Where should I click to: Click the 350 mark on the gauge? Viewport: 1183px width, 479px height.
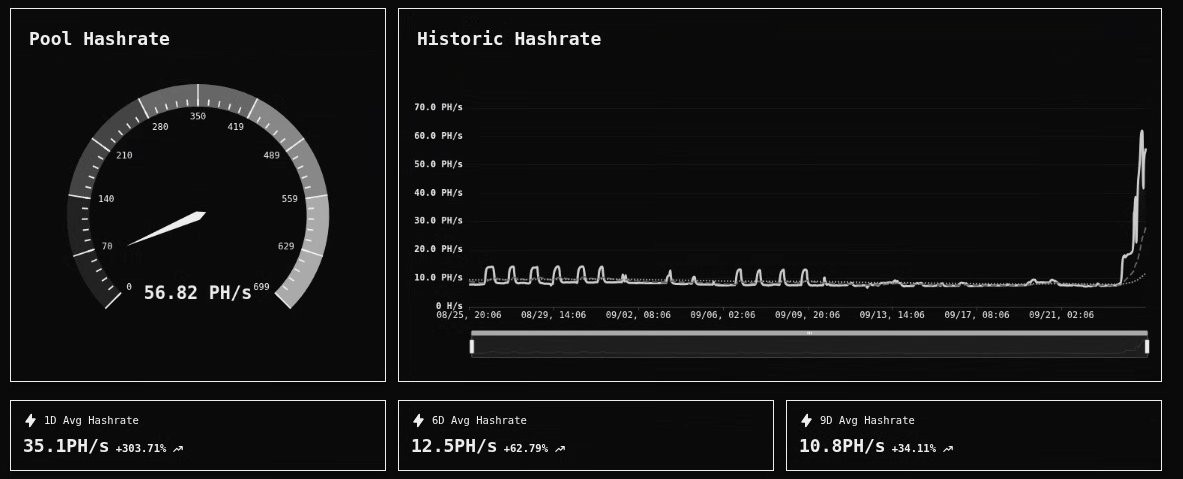coord(198,116)
